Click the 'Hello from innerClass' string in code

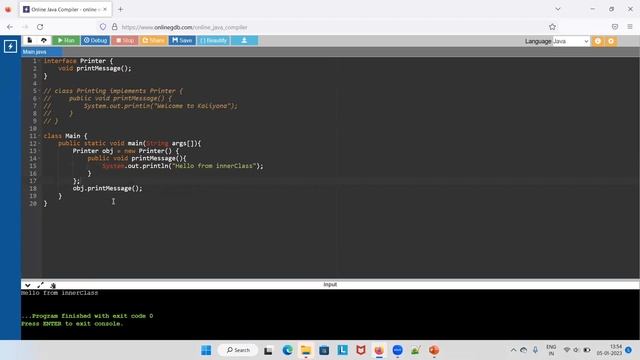[x=214, y=166]
